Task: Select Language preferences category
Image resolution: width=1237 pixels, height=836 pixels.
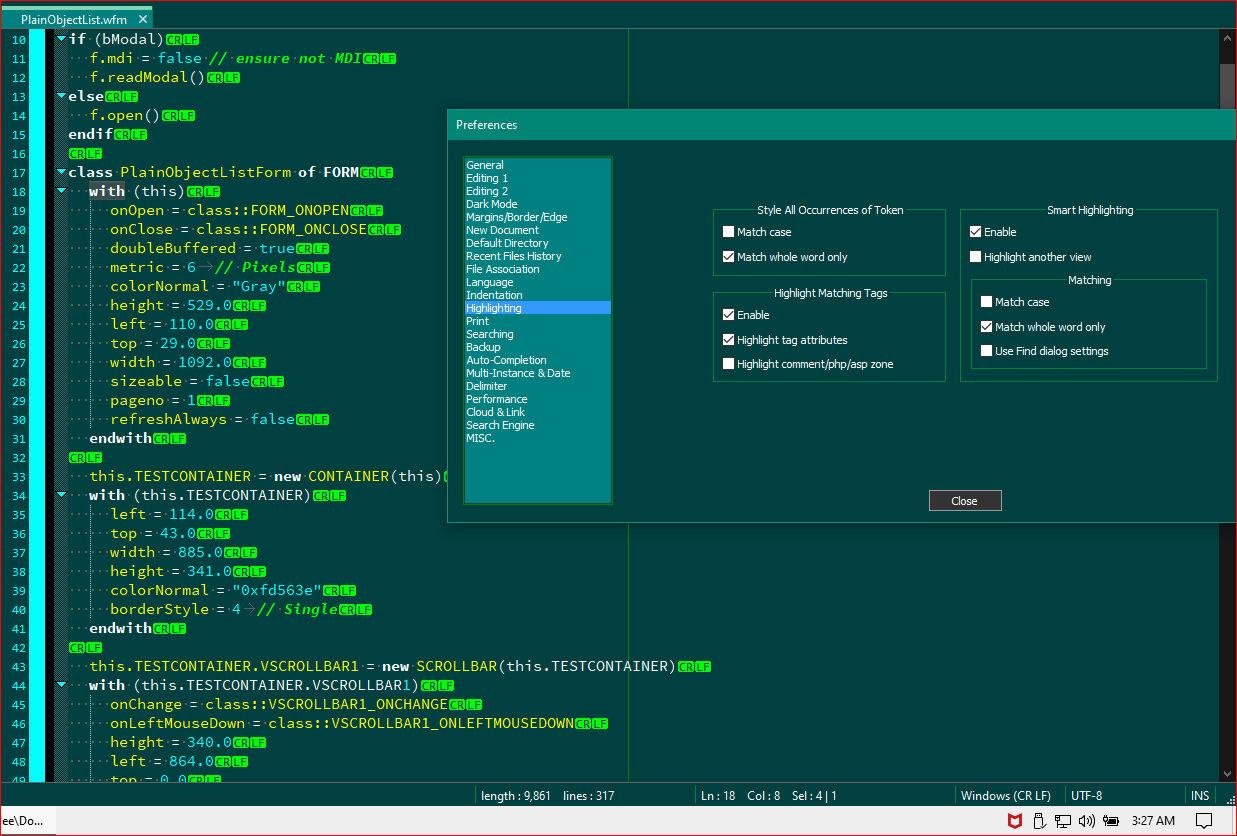Action: [538, 282]
